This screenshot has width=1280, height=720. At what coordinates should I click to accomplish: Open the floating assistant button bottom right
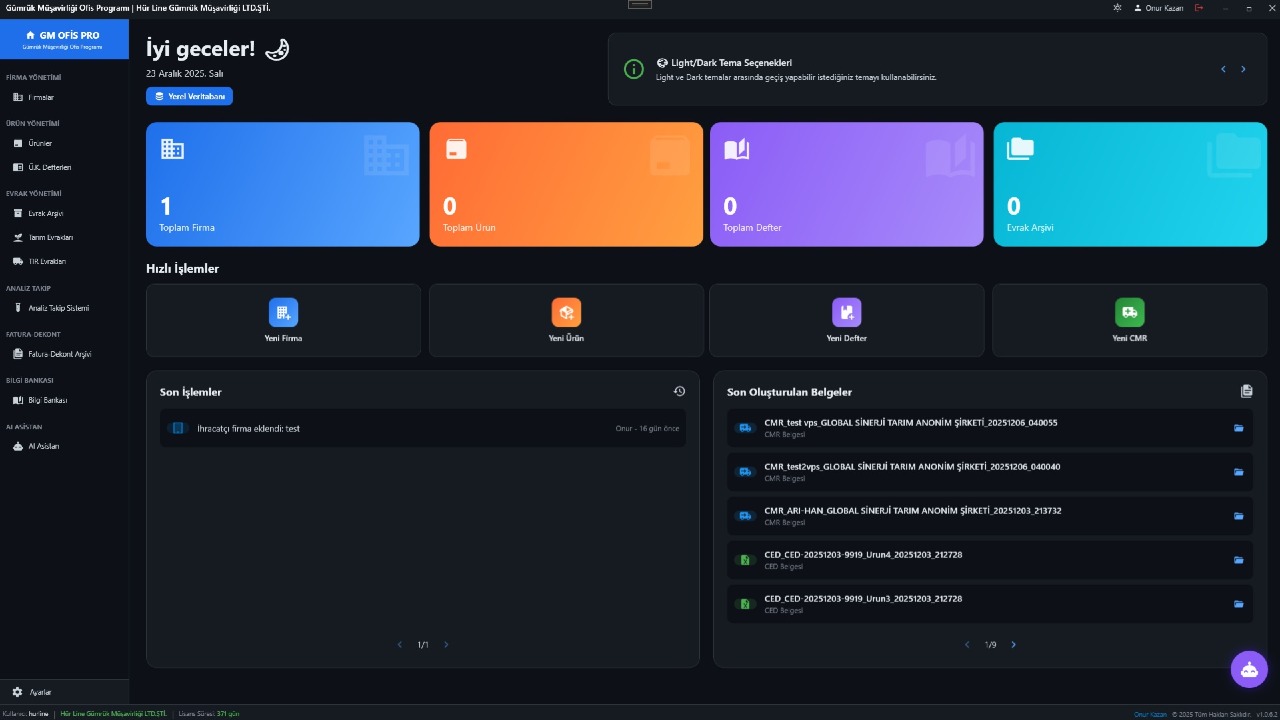pyautogui.click(x=1249, y=669)
